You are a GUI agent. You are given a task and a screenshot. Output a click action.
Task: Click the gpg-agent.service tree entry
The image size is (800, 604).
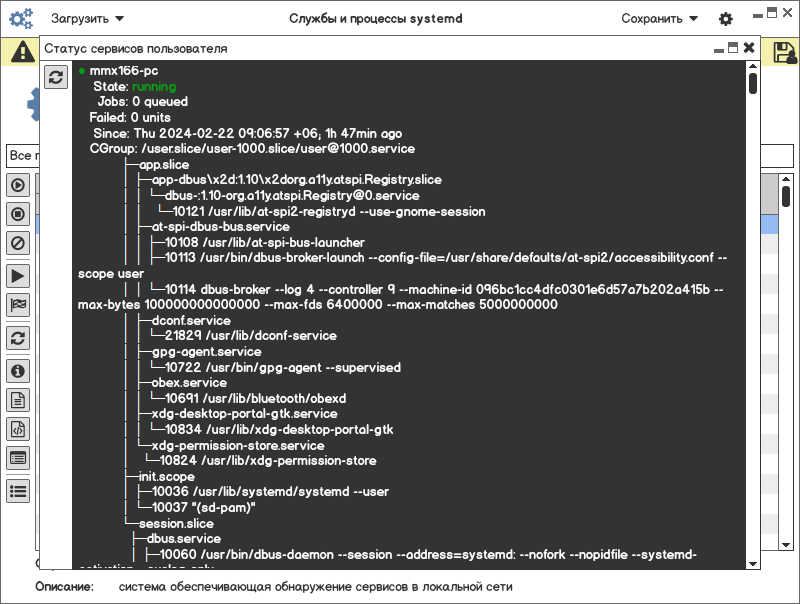click(x=206, y=351)
